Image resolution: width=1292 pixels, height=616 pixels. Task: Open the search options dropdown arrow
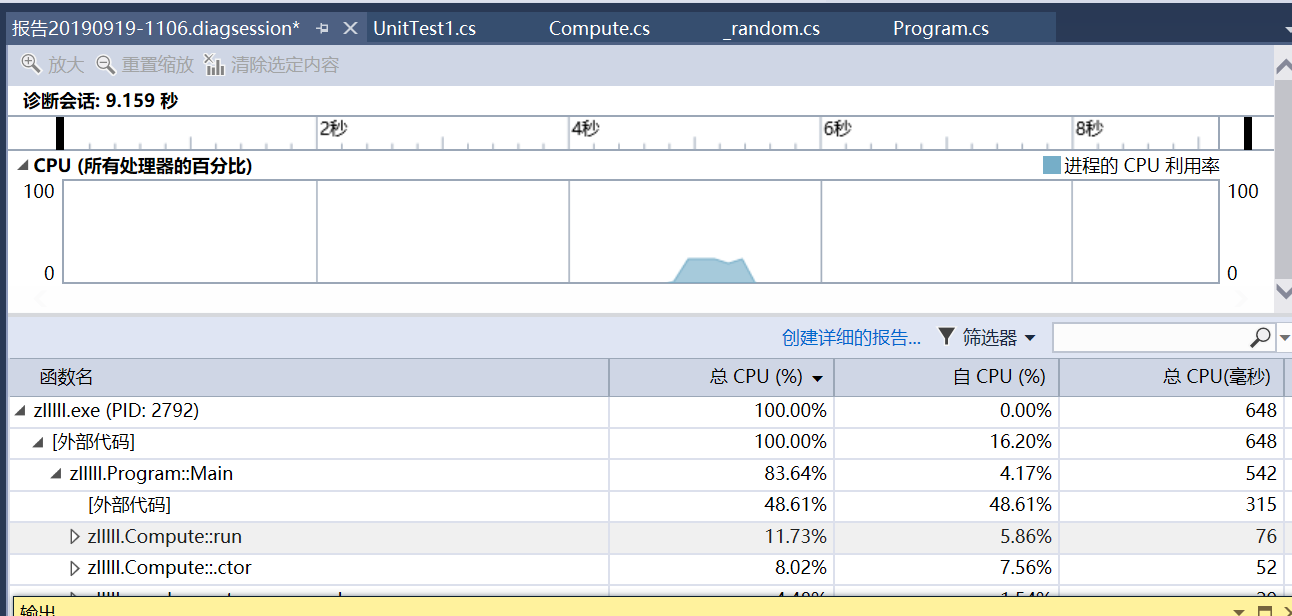(1285, 338)
